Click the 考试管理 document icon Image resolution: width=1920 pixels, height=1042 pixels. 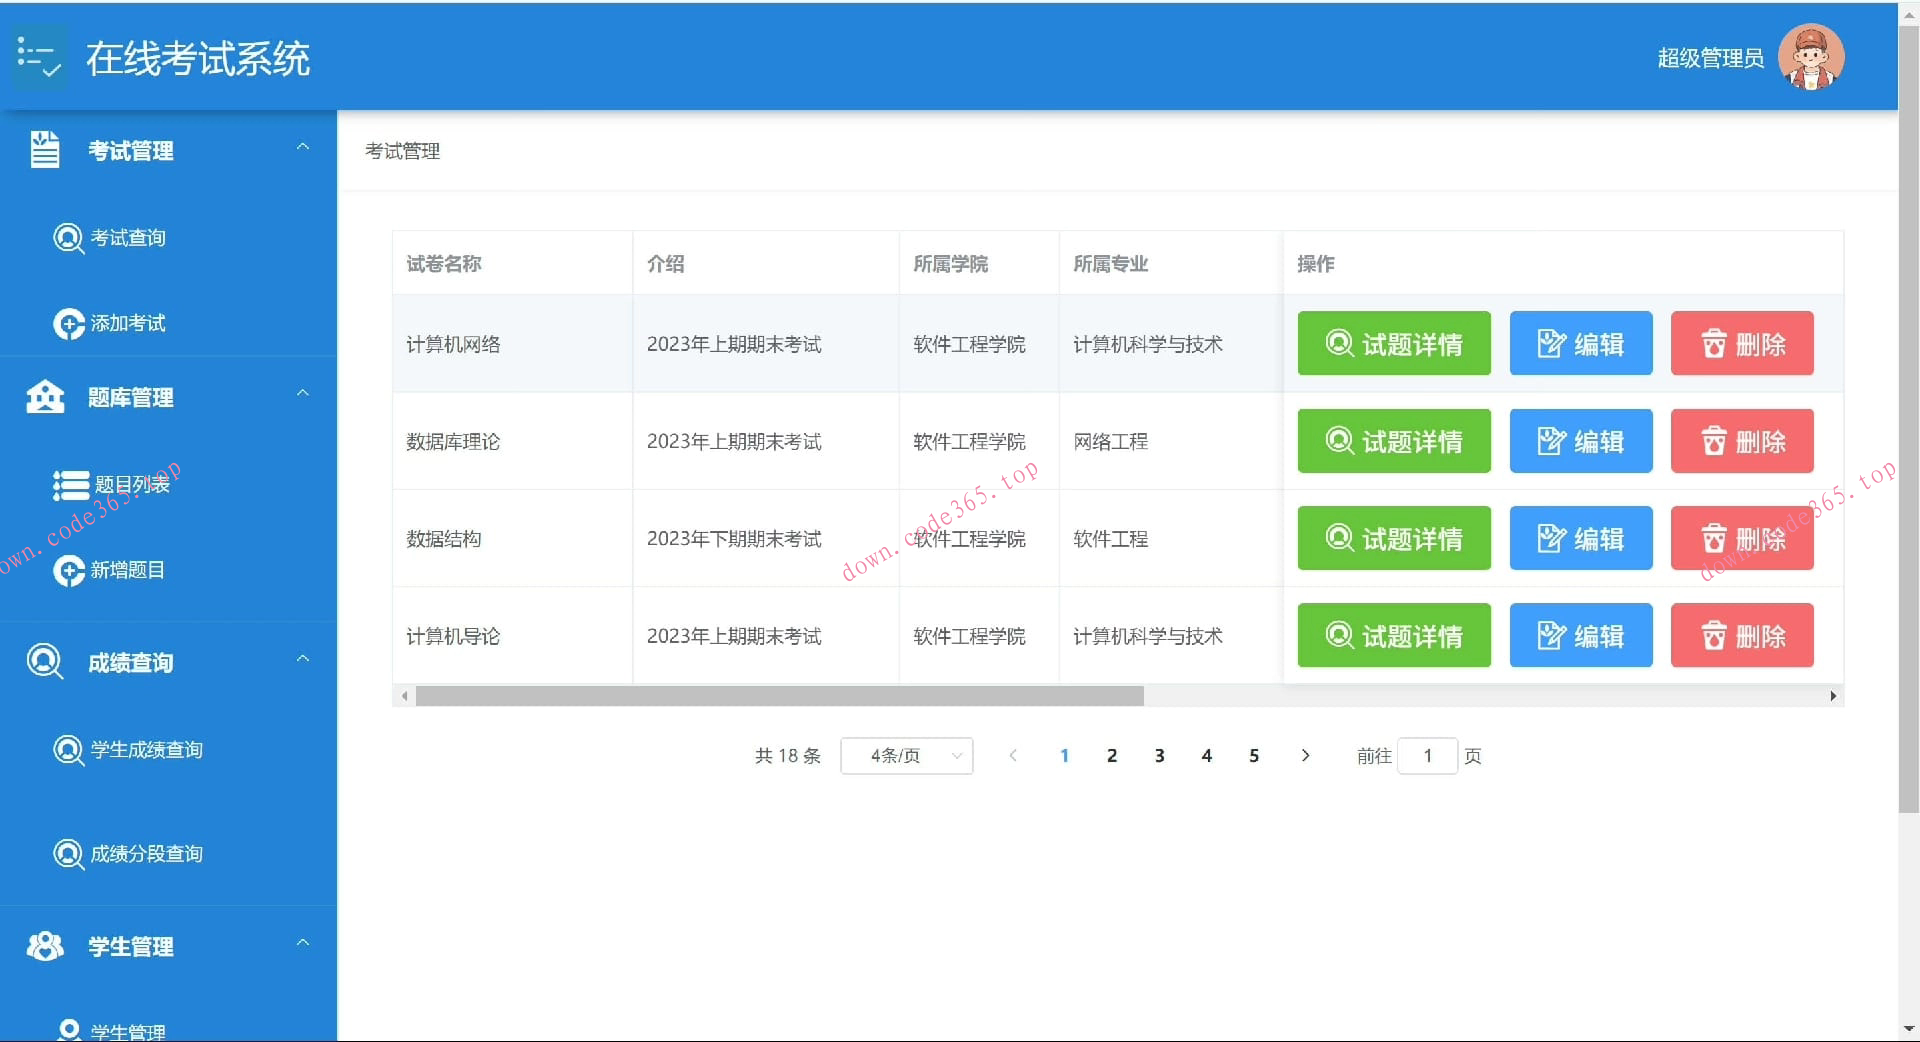(x=44, y=150)
